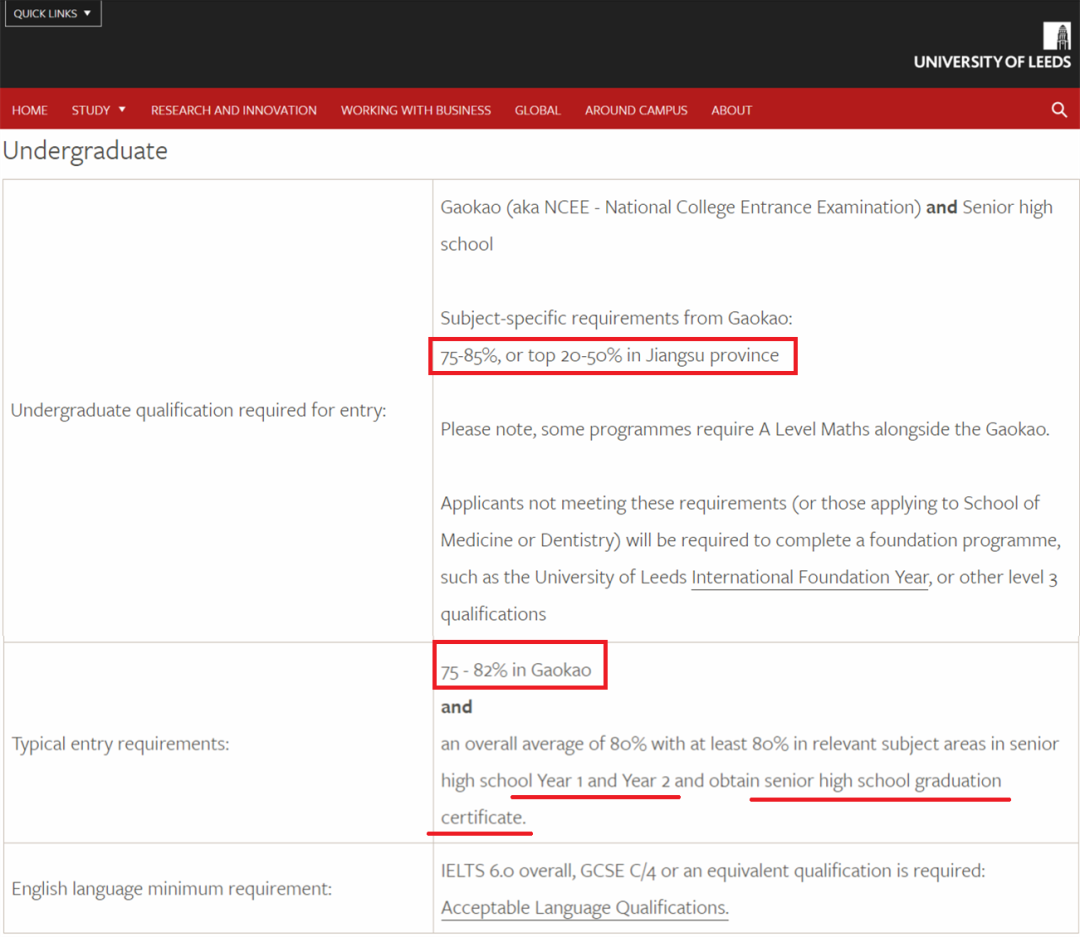Viewport: 1080px width, 937px height.
Task: Click the University of Leeds logo
Action: click(x=992, y=45)
